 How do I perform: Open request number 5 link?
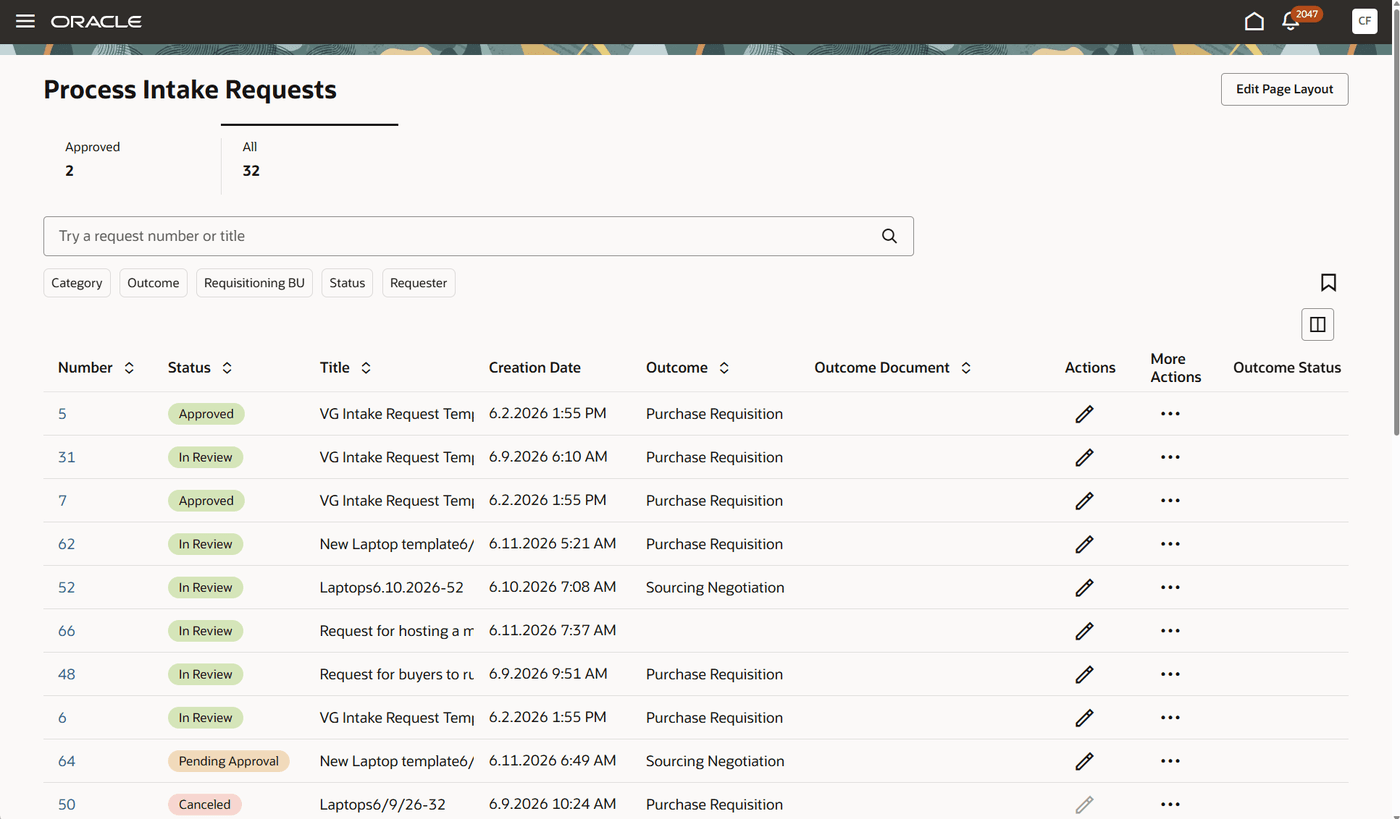tap(62, 414)
